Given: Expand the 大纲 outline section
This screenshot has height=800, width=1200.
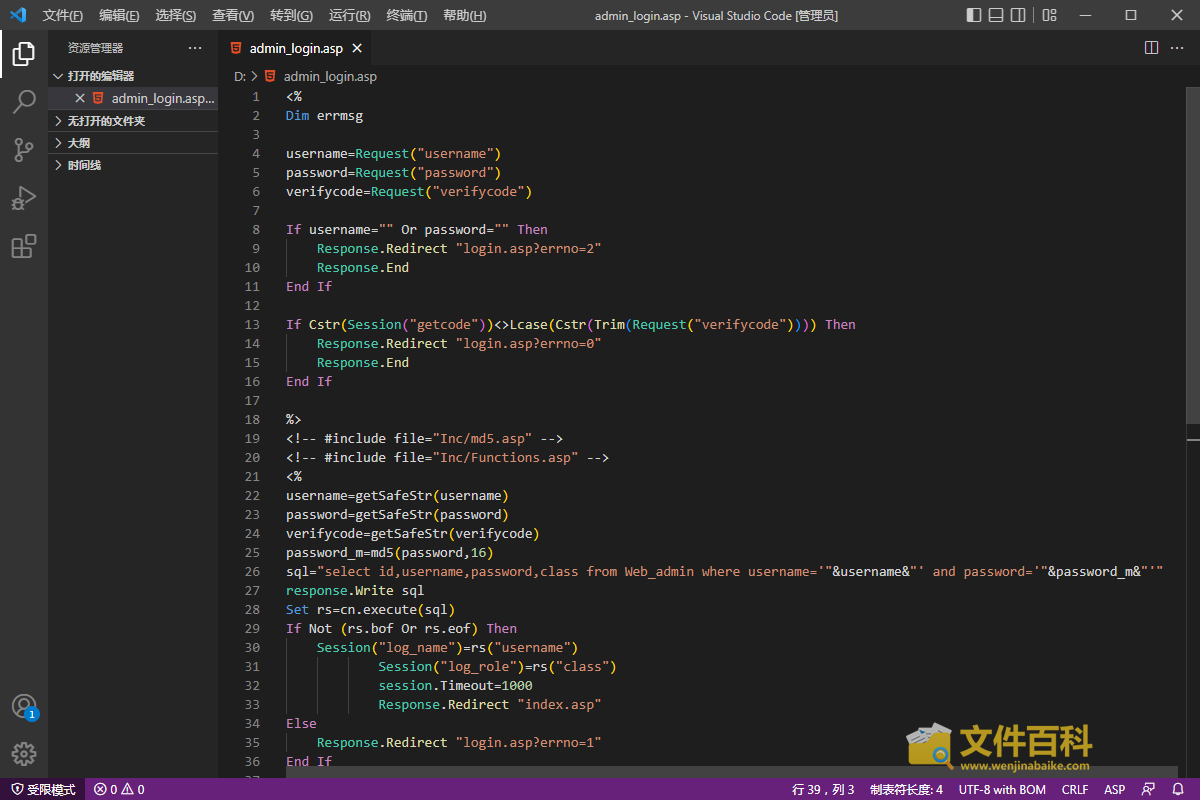Looking at the screenshot, I should click(x=133, y=143).
